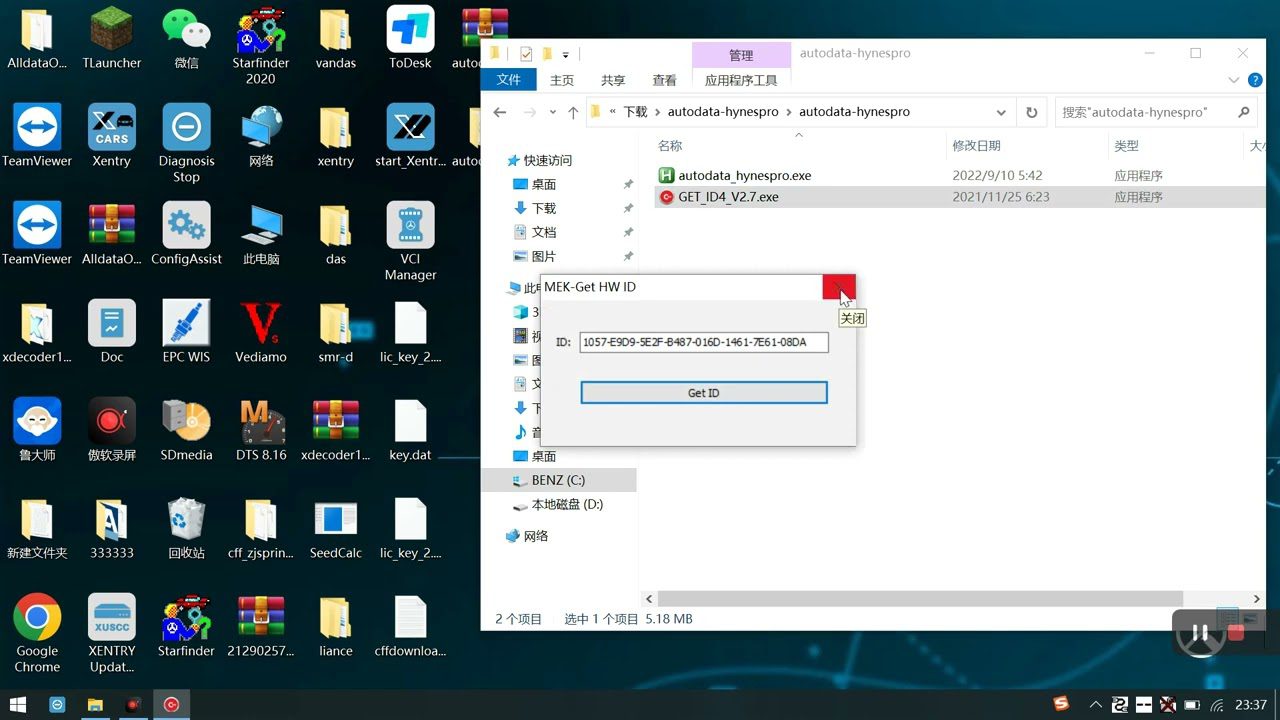
Task: Click the Get ID button
Action: coord(704,393)
